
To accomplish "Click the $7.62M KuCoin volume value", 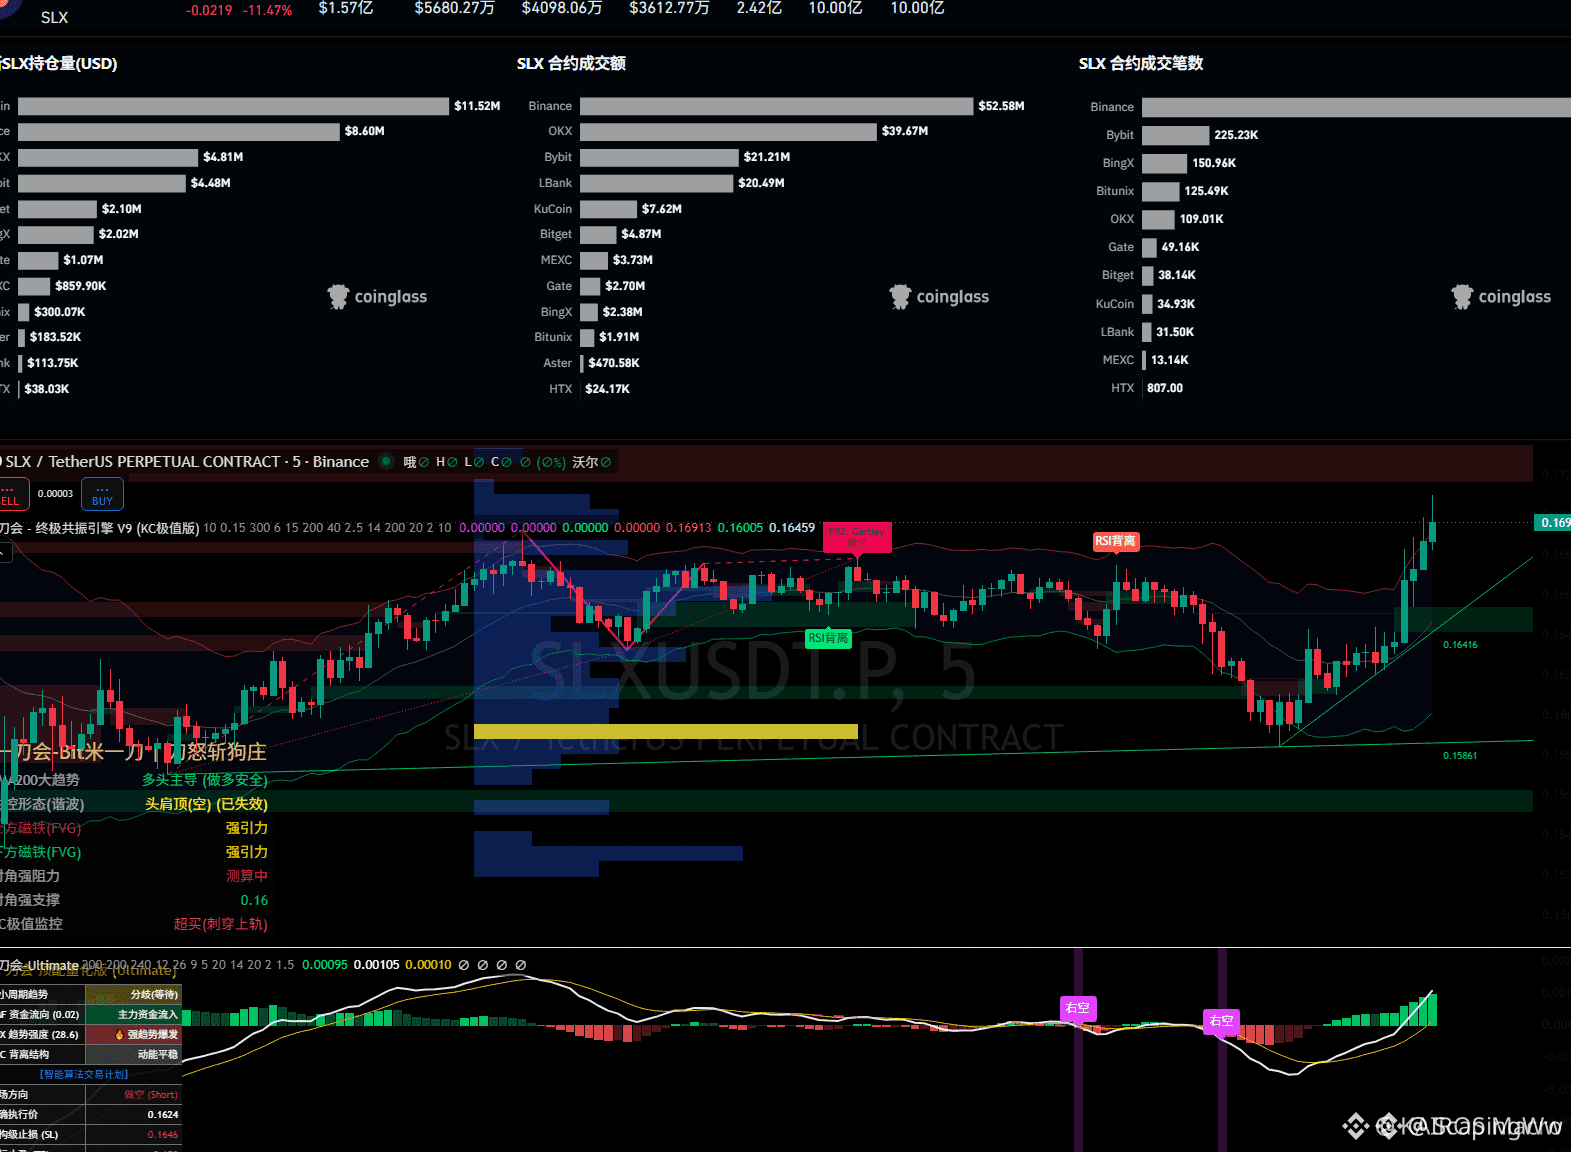I will [x=662, y=209].
